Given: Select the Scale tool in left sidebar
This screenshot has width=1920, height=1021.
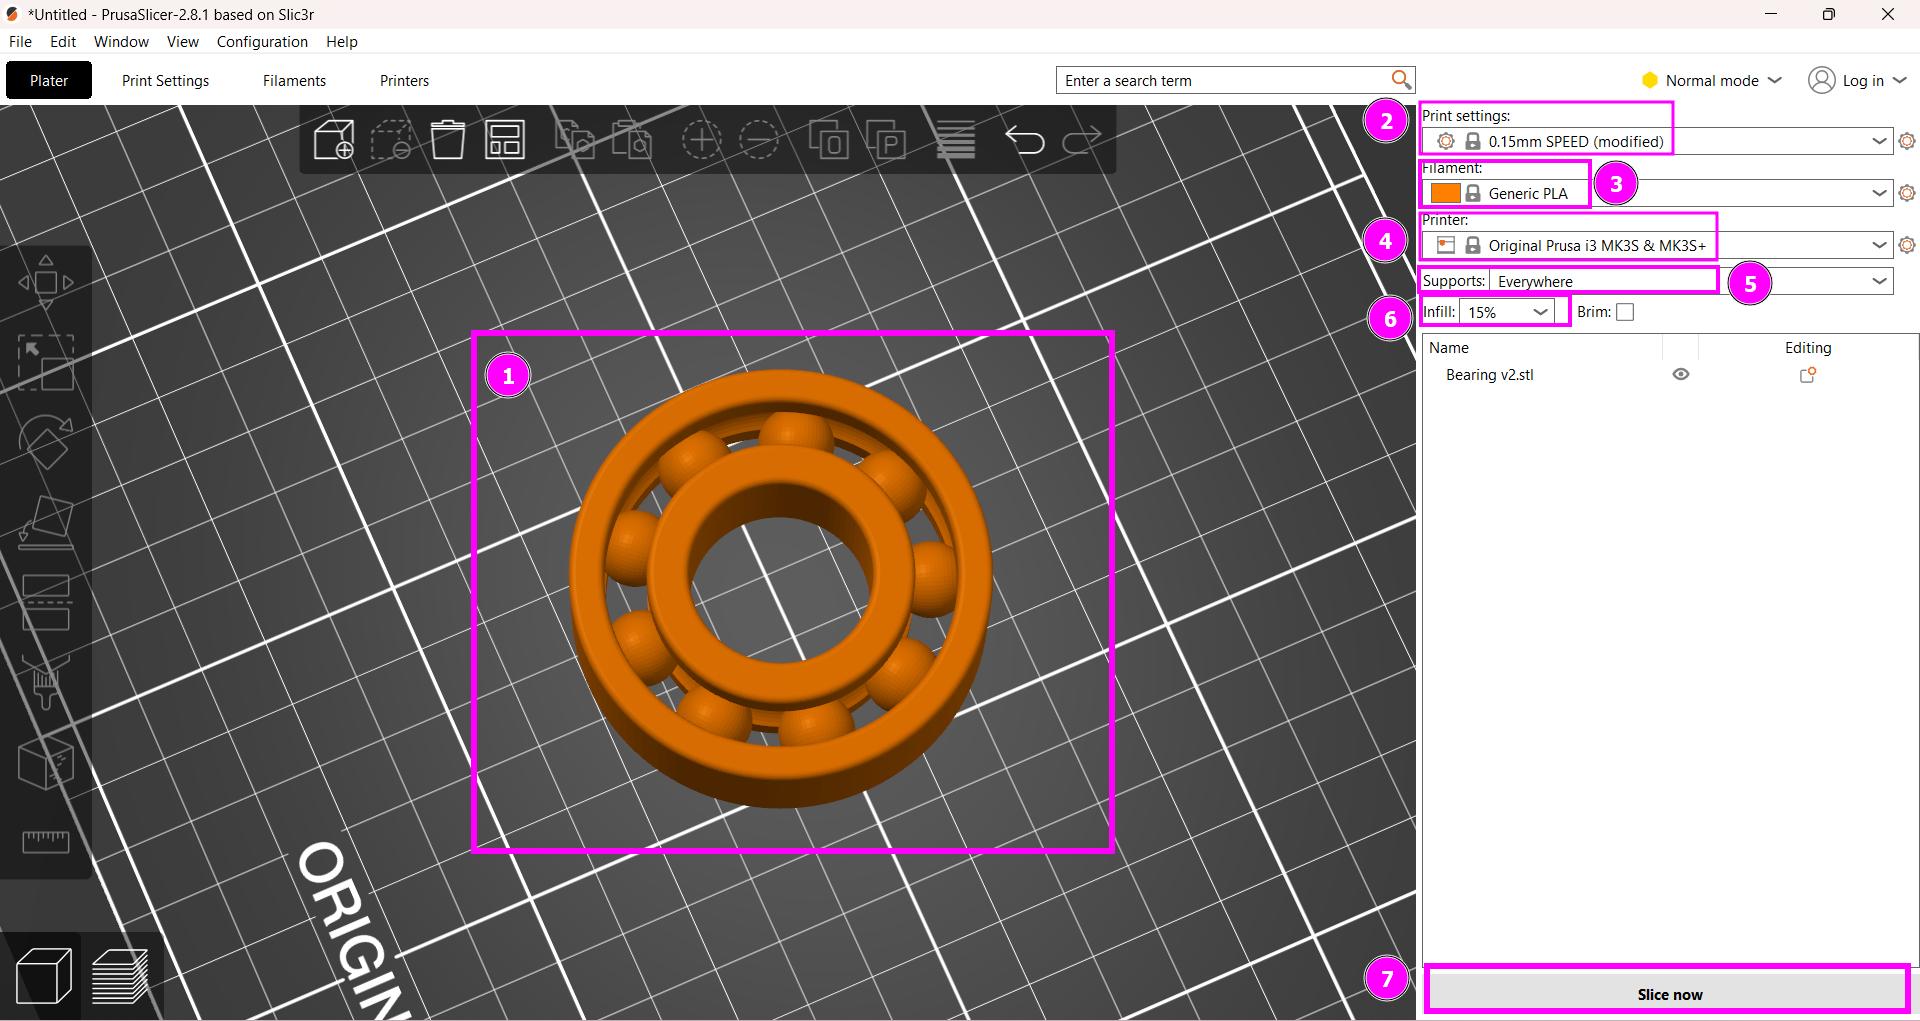Looking at the screenshot, I should click(x=46, y=362).
